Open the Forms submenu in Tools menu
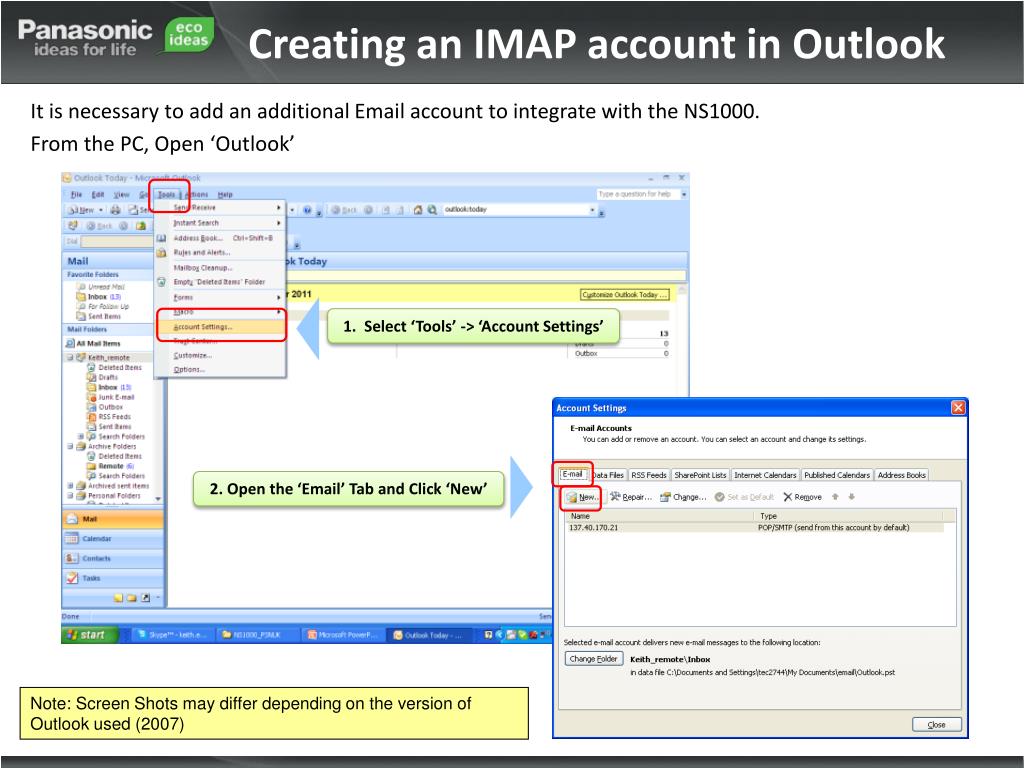Viewport: 1024px width, 768px height. (x=220, y=297)
